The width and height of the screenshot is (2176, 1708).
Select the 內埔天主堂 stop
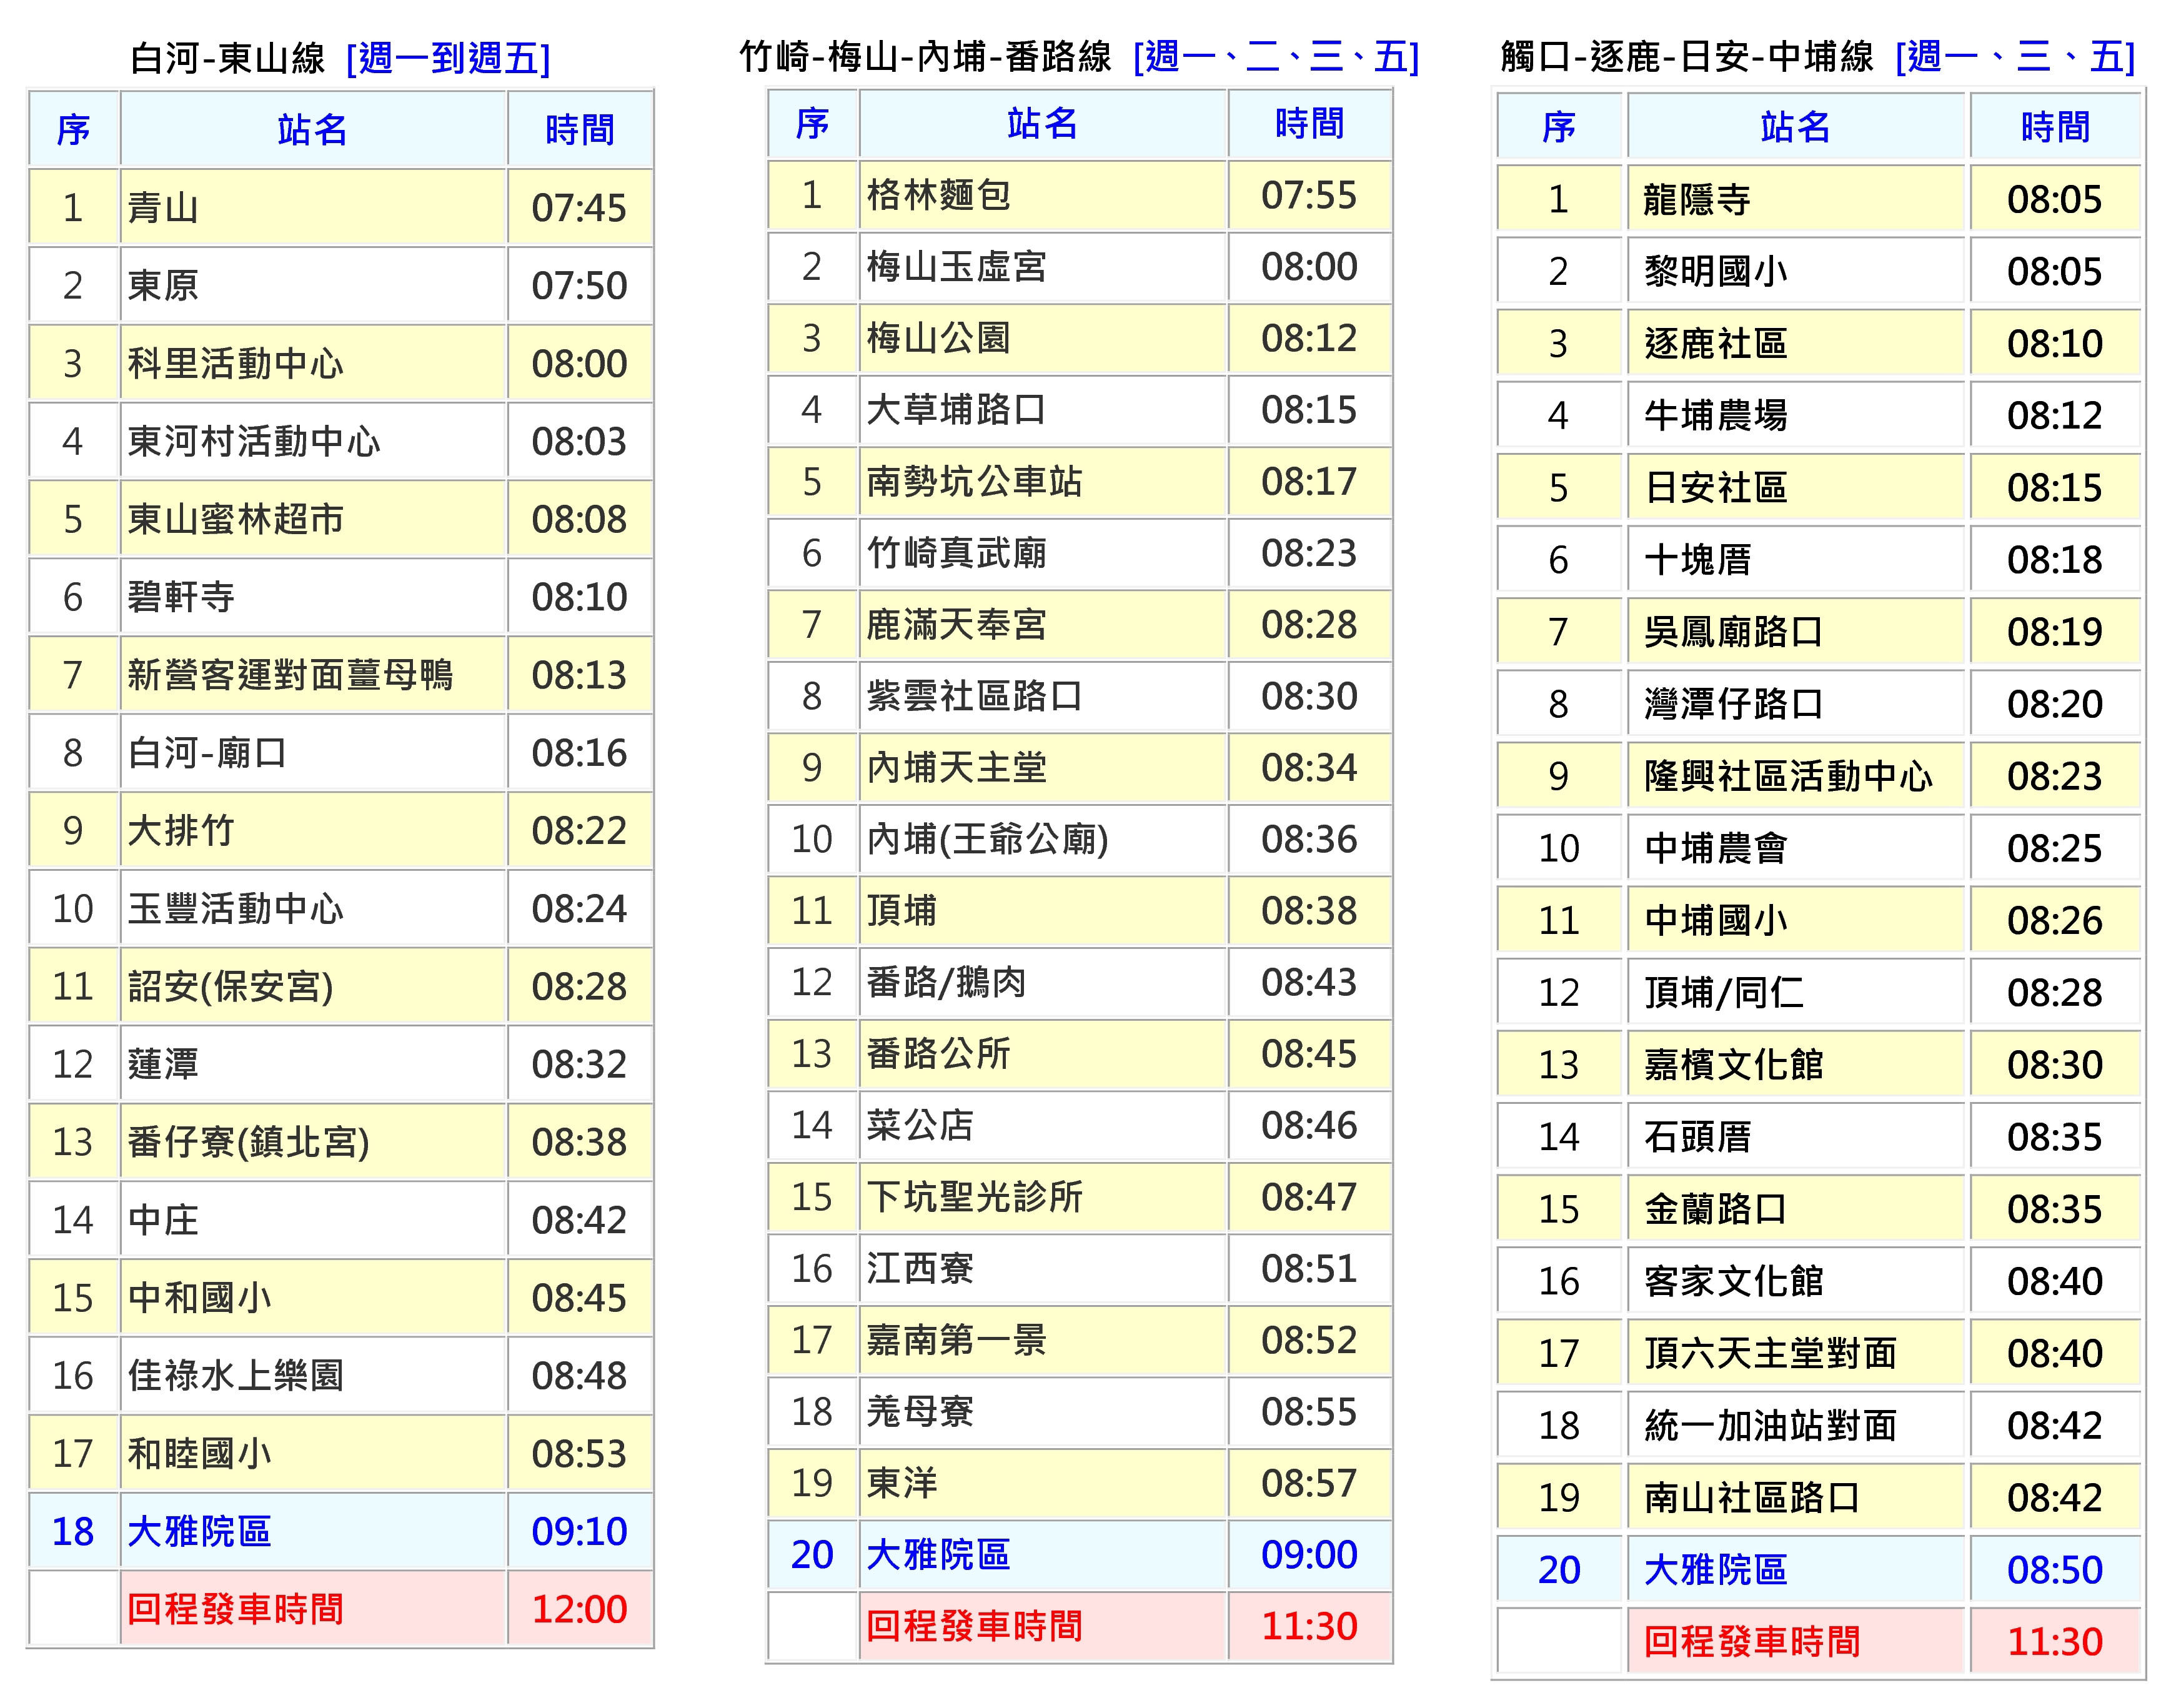pyautogui.click(x=956, y=768)
